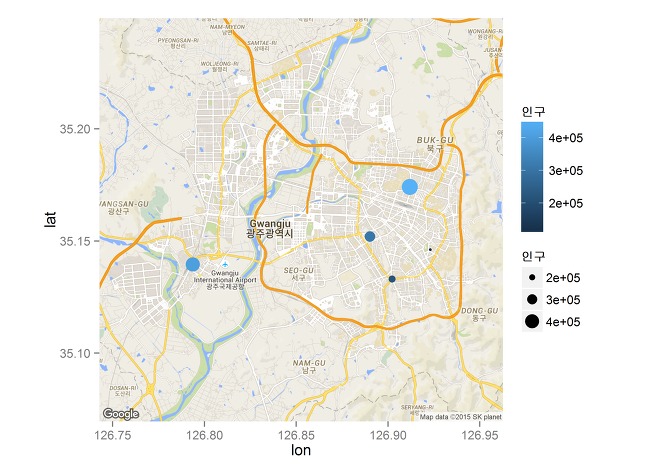This screenshot has height=469, width=650.
Task: Click the 4e+05 large dot legend key
Action: (532, 321)
